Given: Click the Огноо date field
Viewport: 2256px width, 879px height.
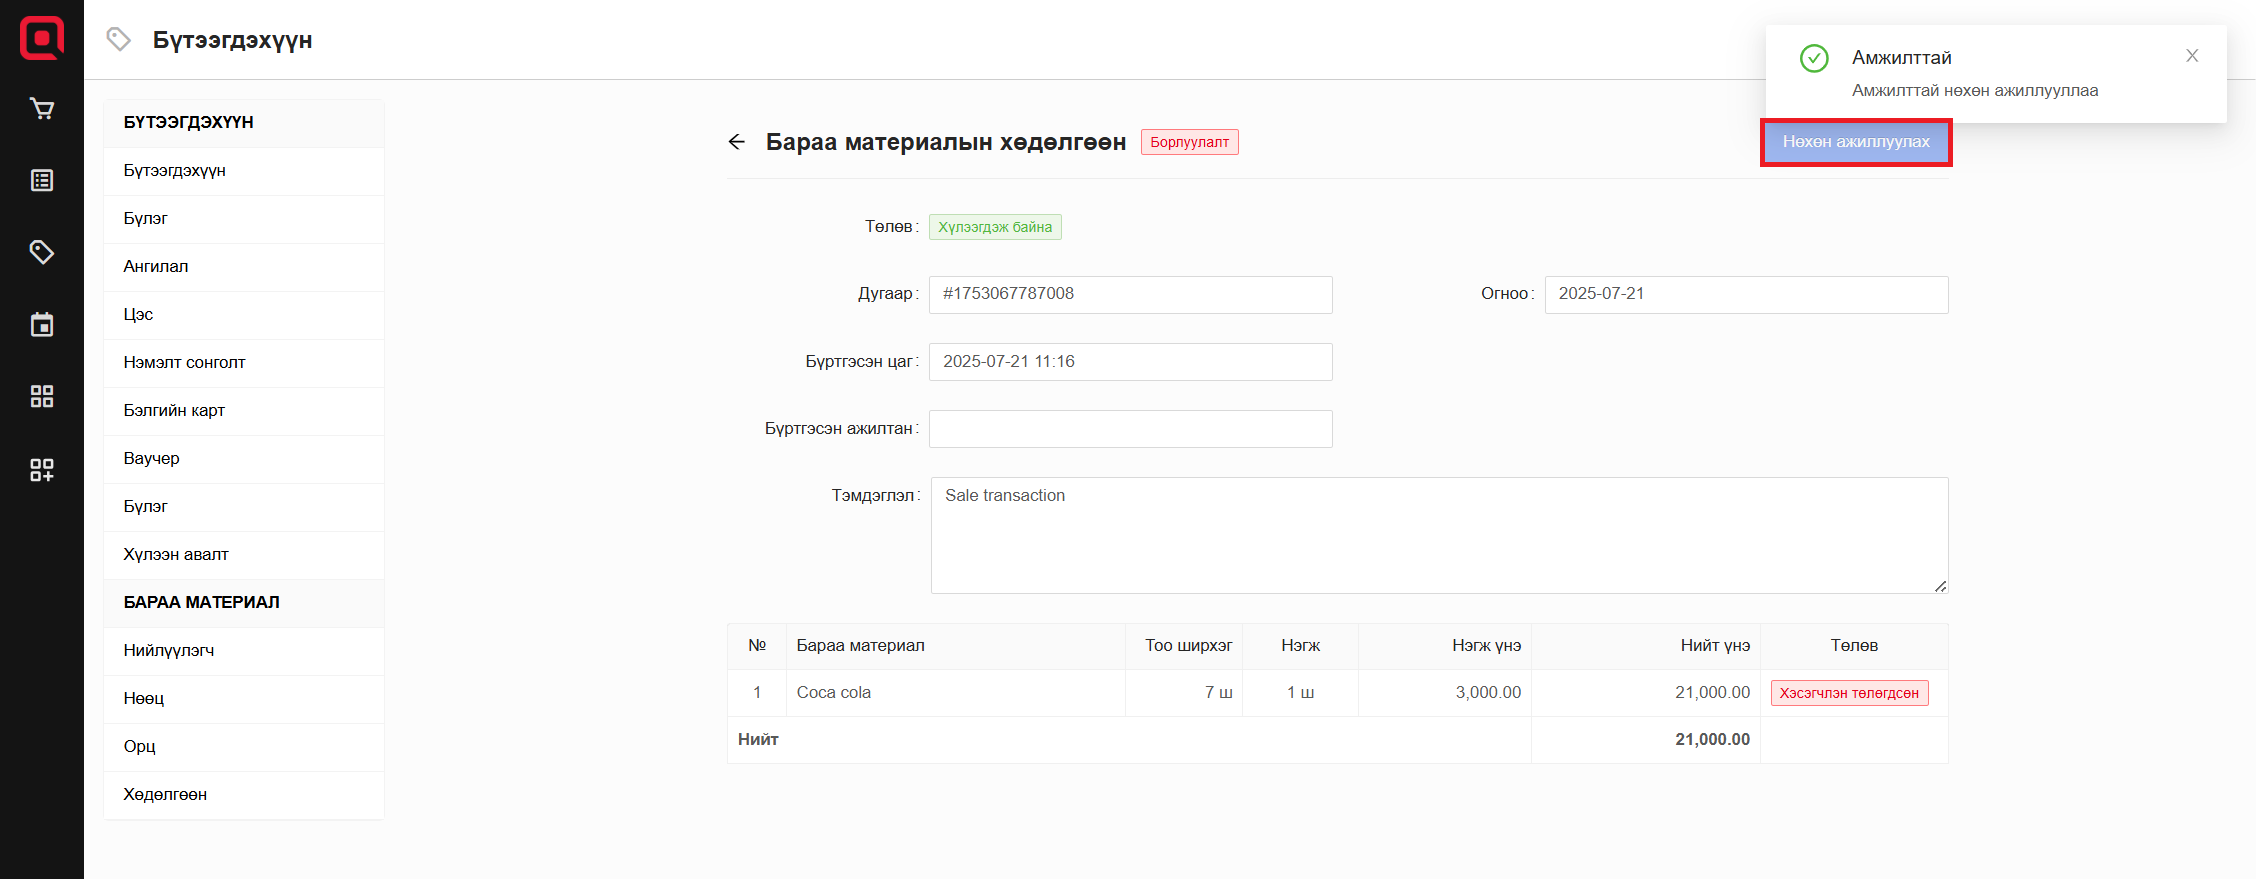Looking at the screenshot, I should click(x=1745, y=294).
